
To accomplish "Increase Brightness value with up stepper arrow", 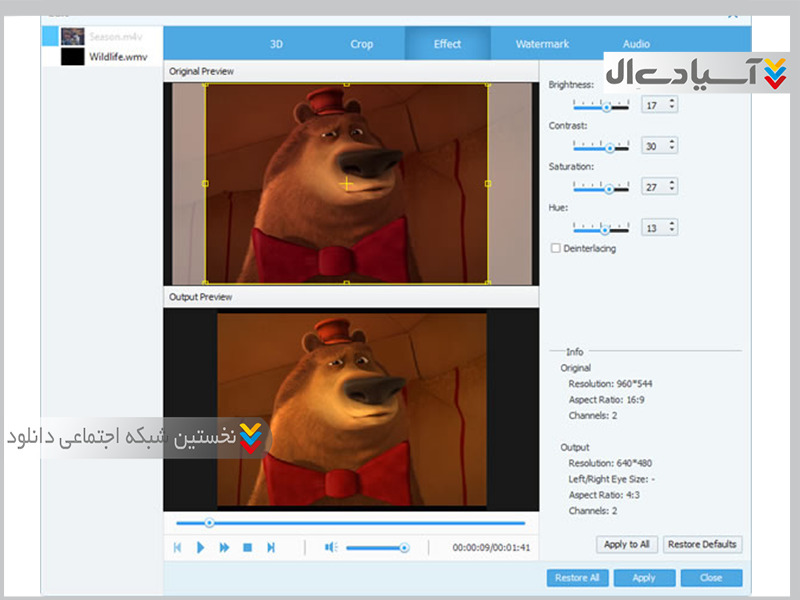I will [x=672, y=101].
